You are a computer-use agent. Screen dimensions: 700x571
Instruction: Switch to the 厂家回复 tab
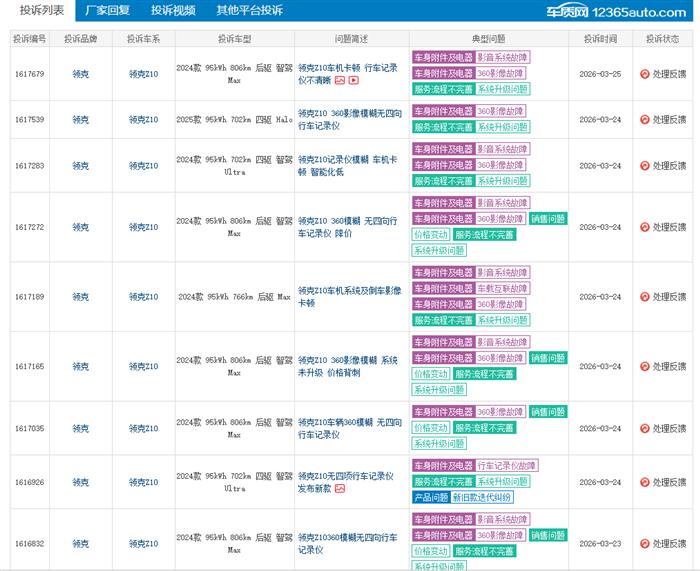[x=107, y=11]
